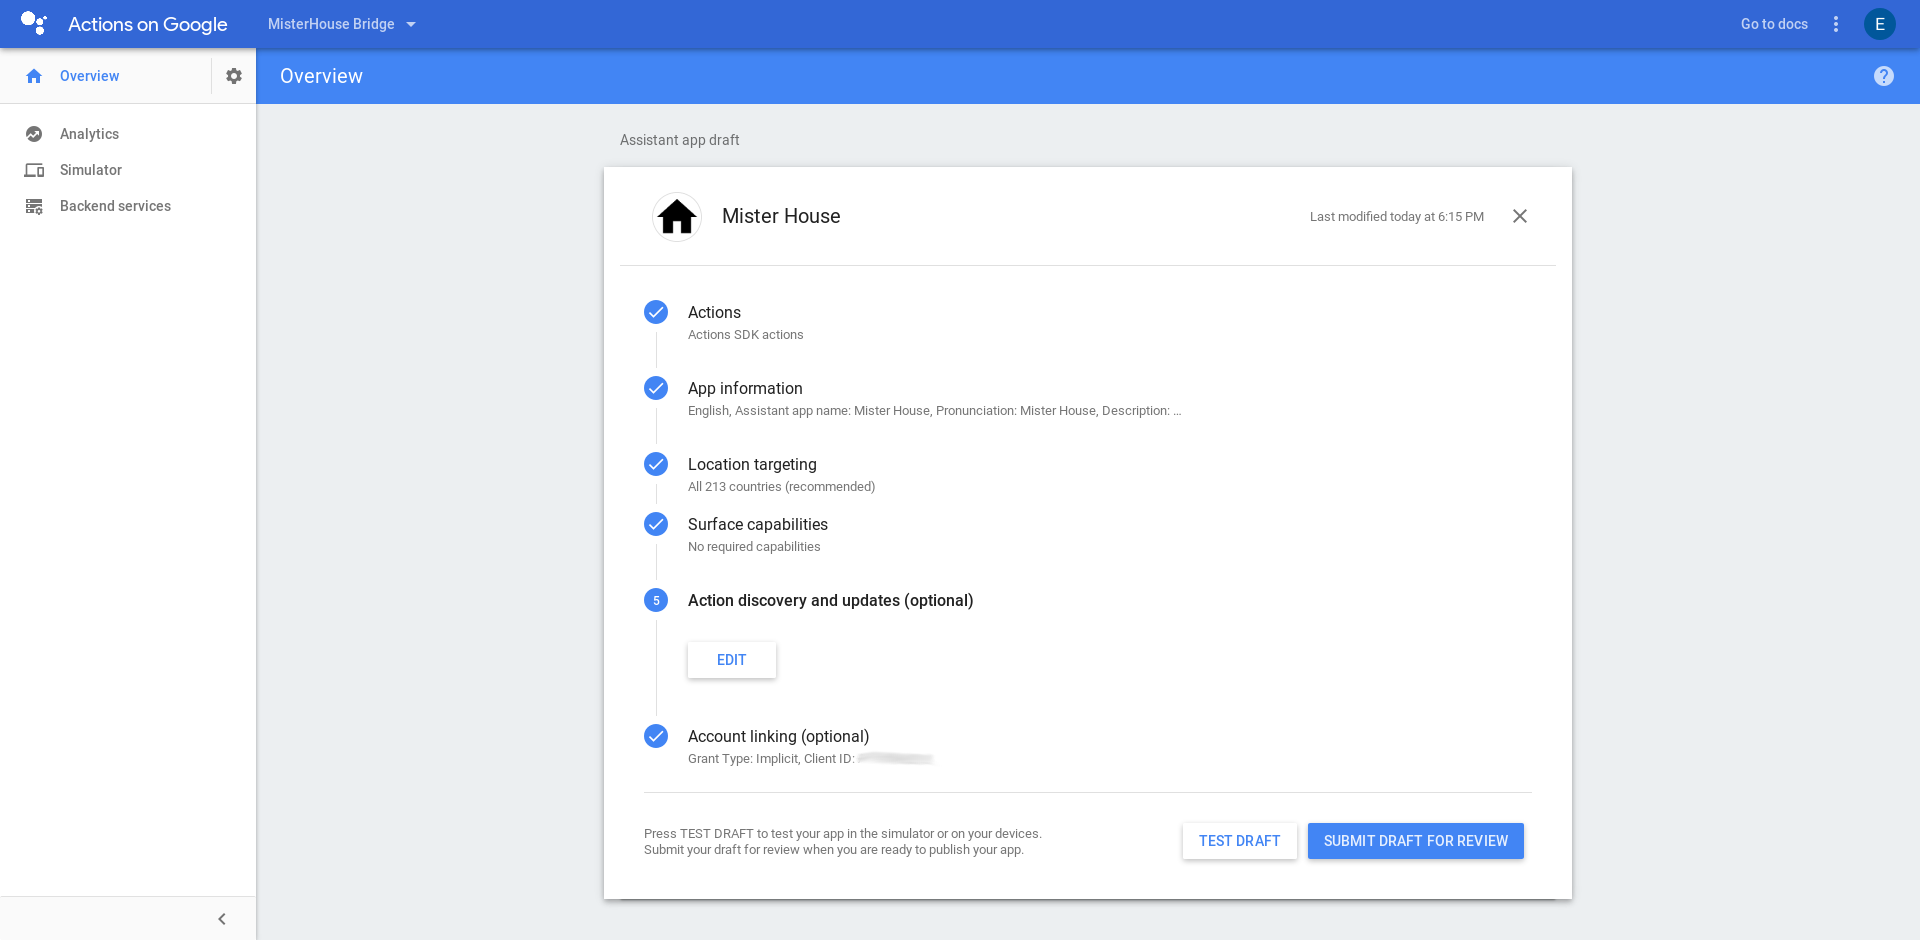Open the help question mark icon

[x=1884, y=76]
